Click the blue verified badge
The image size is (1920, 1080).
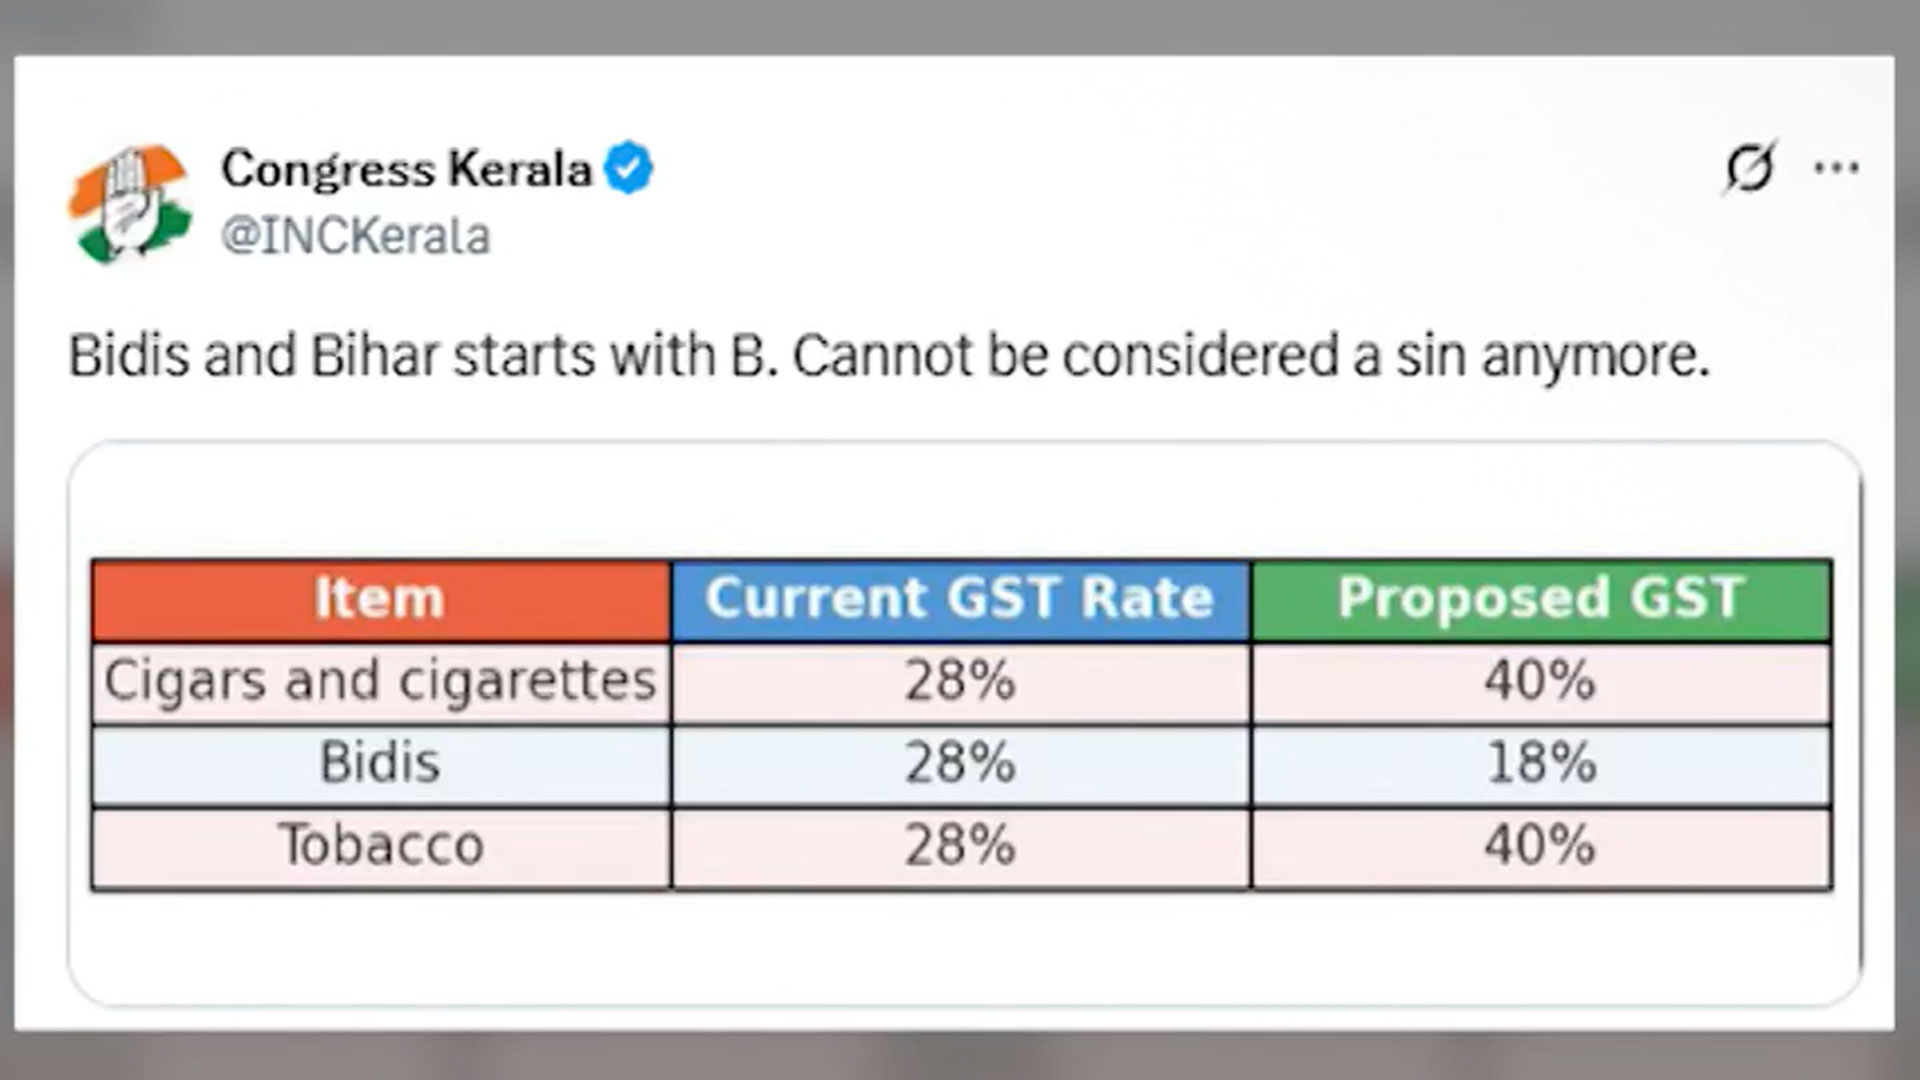[628, 168]
